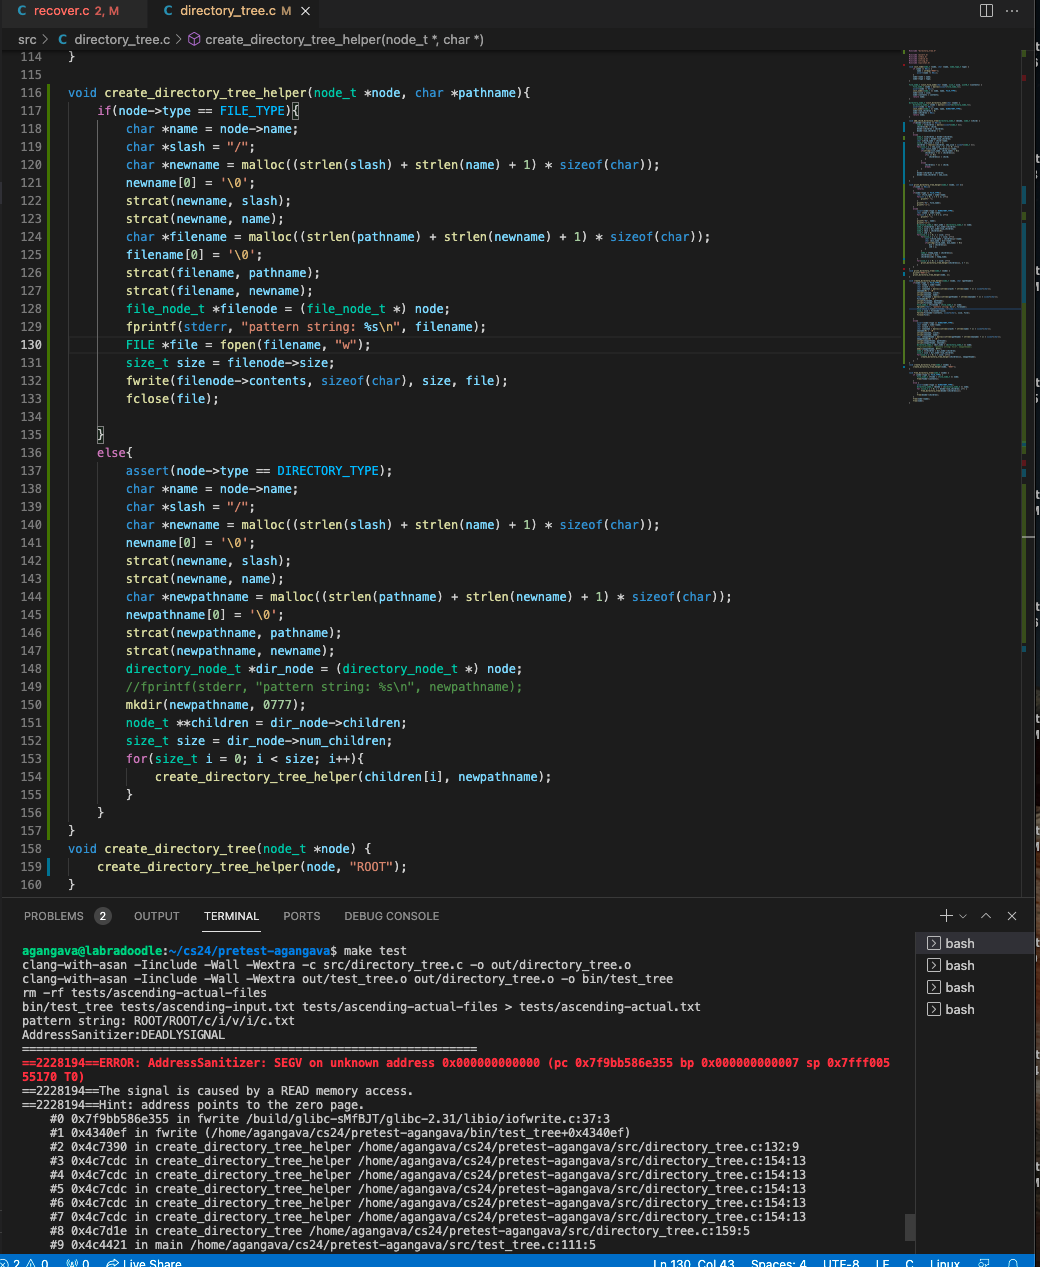Select the last bash terminal in list
This screenshot has width=1040, height=1267.
tap(959, 1009)
